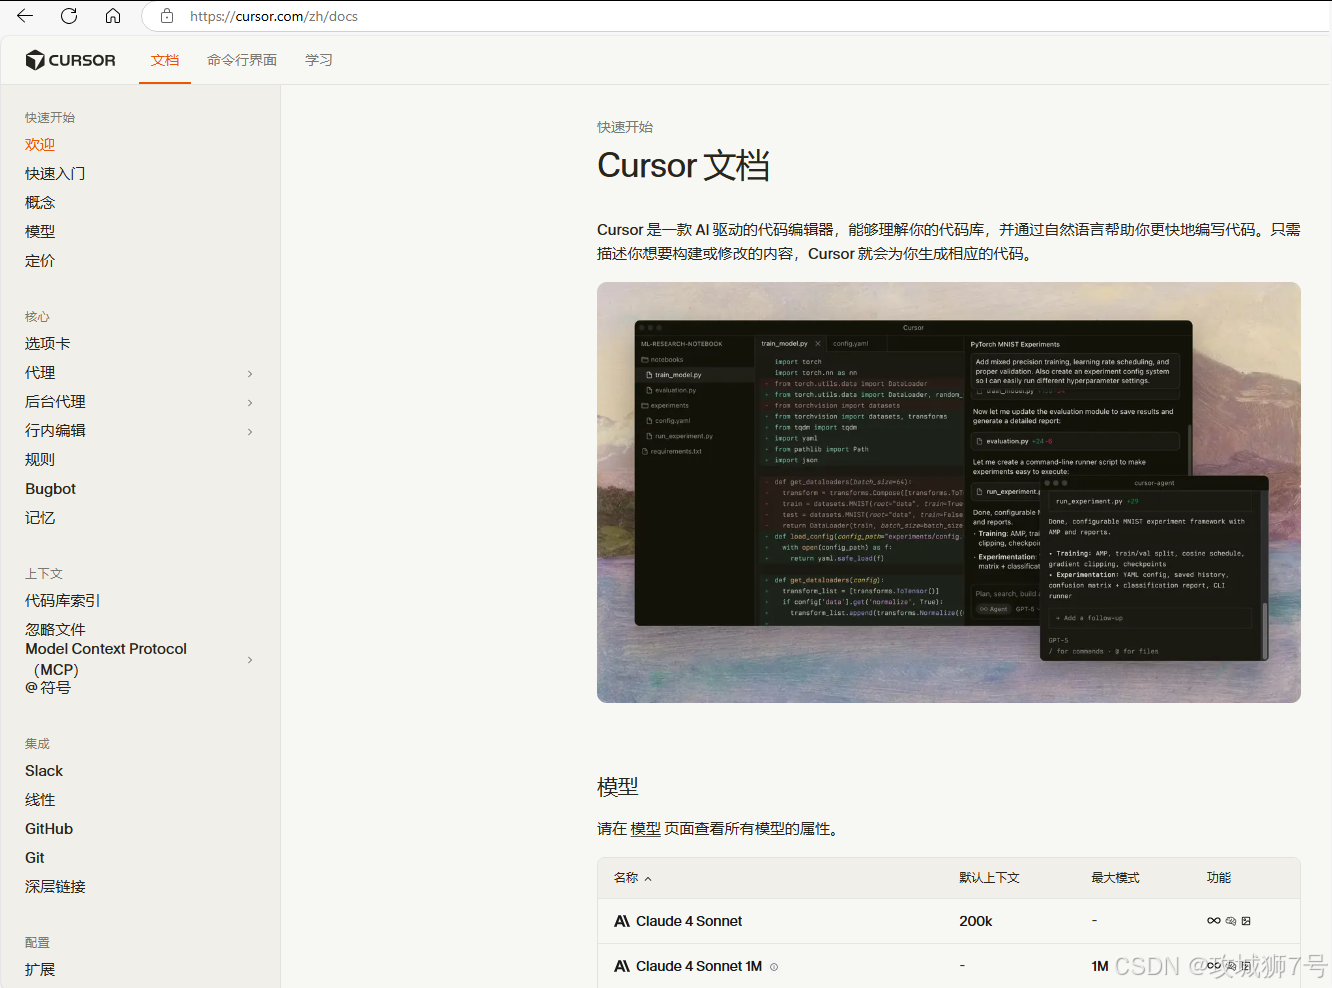Screen dimensions: 1332x988
Task: Click the 最大模式 column header
Action: click(x=1115, y=878)
